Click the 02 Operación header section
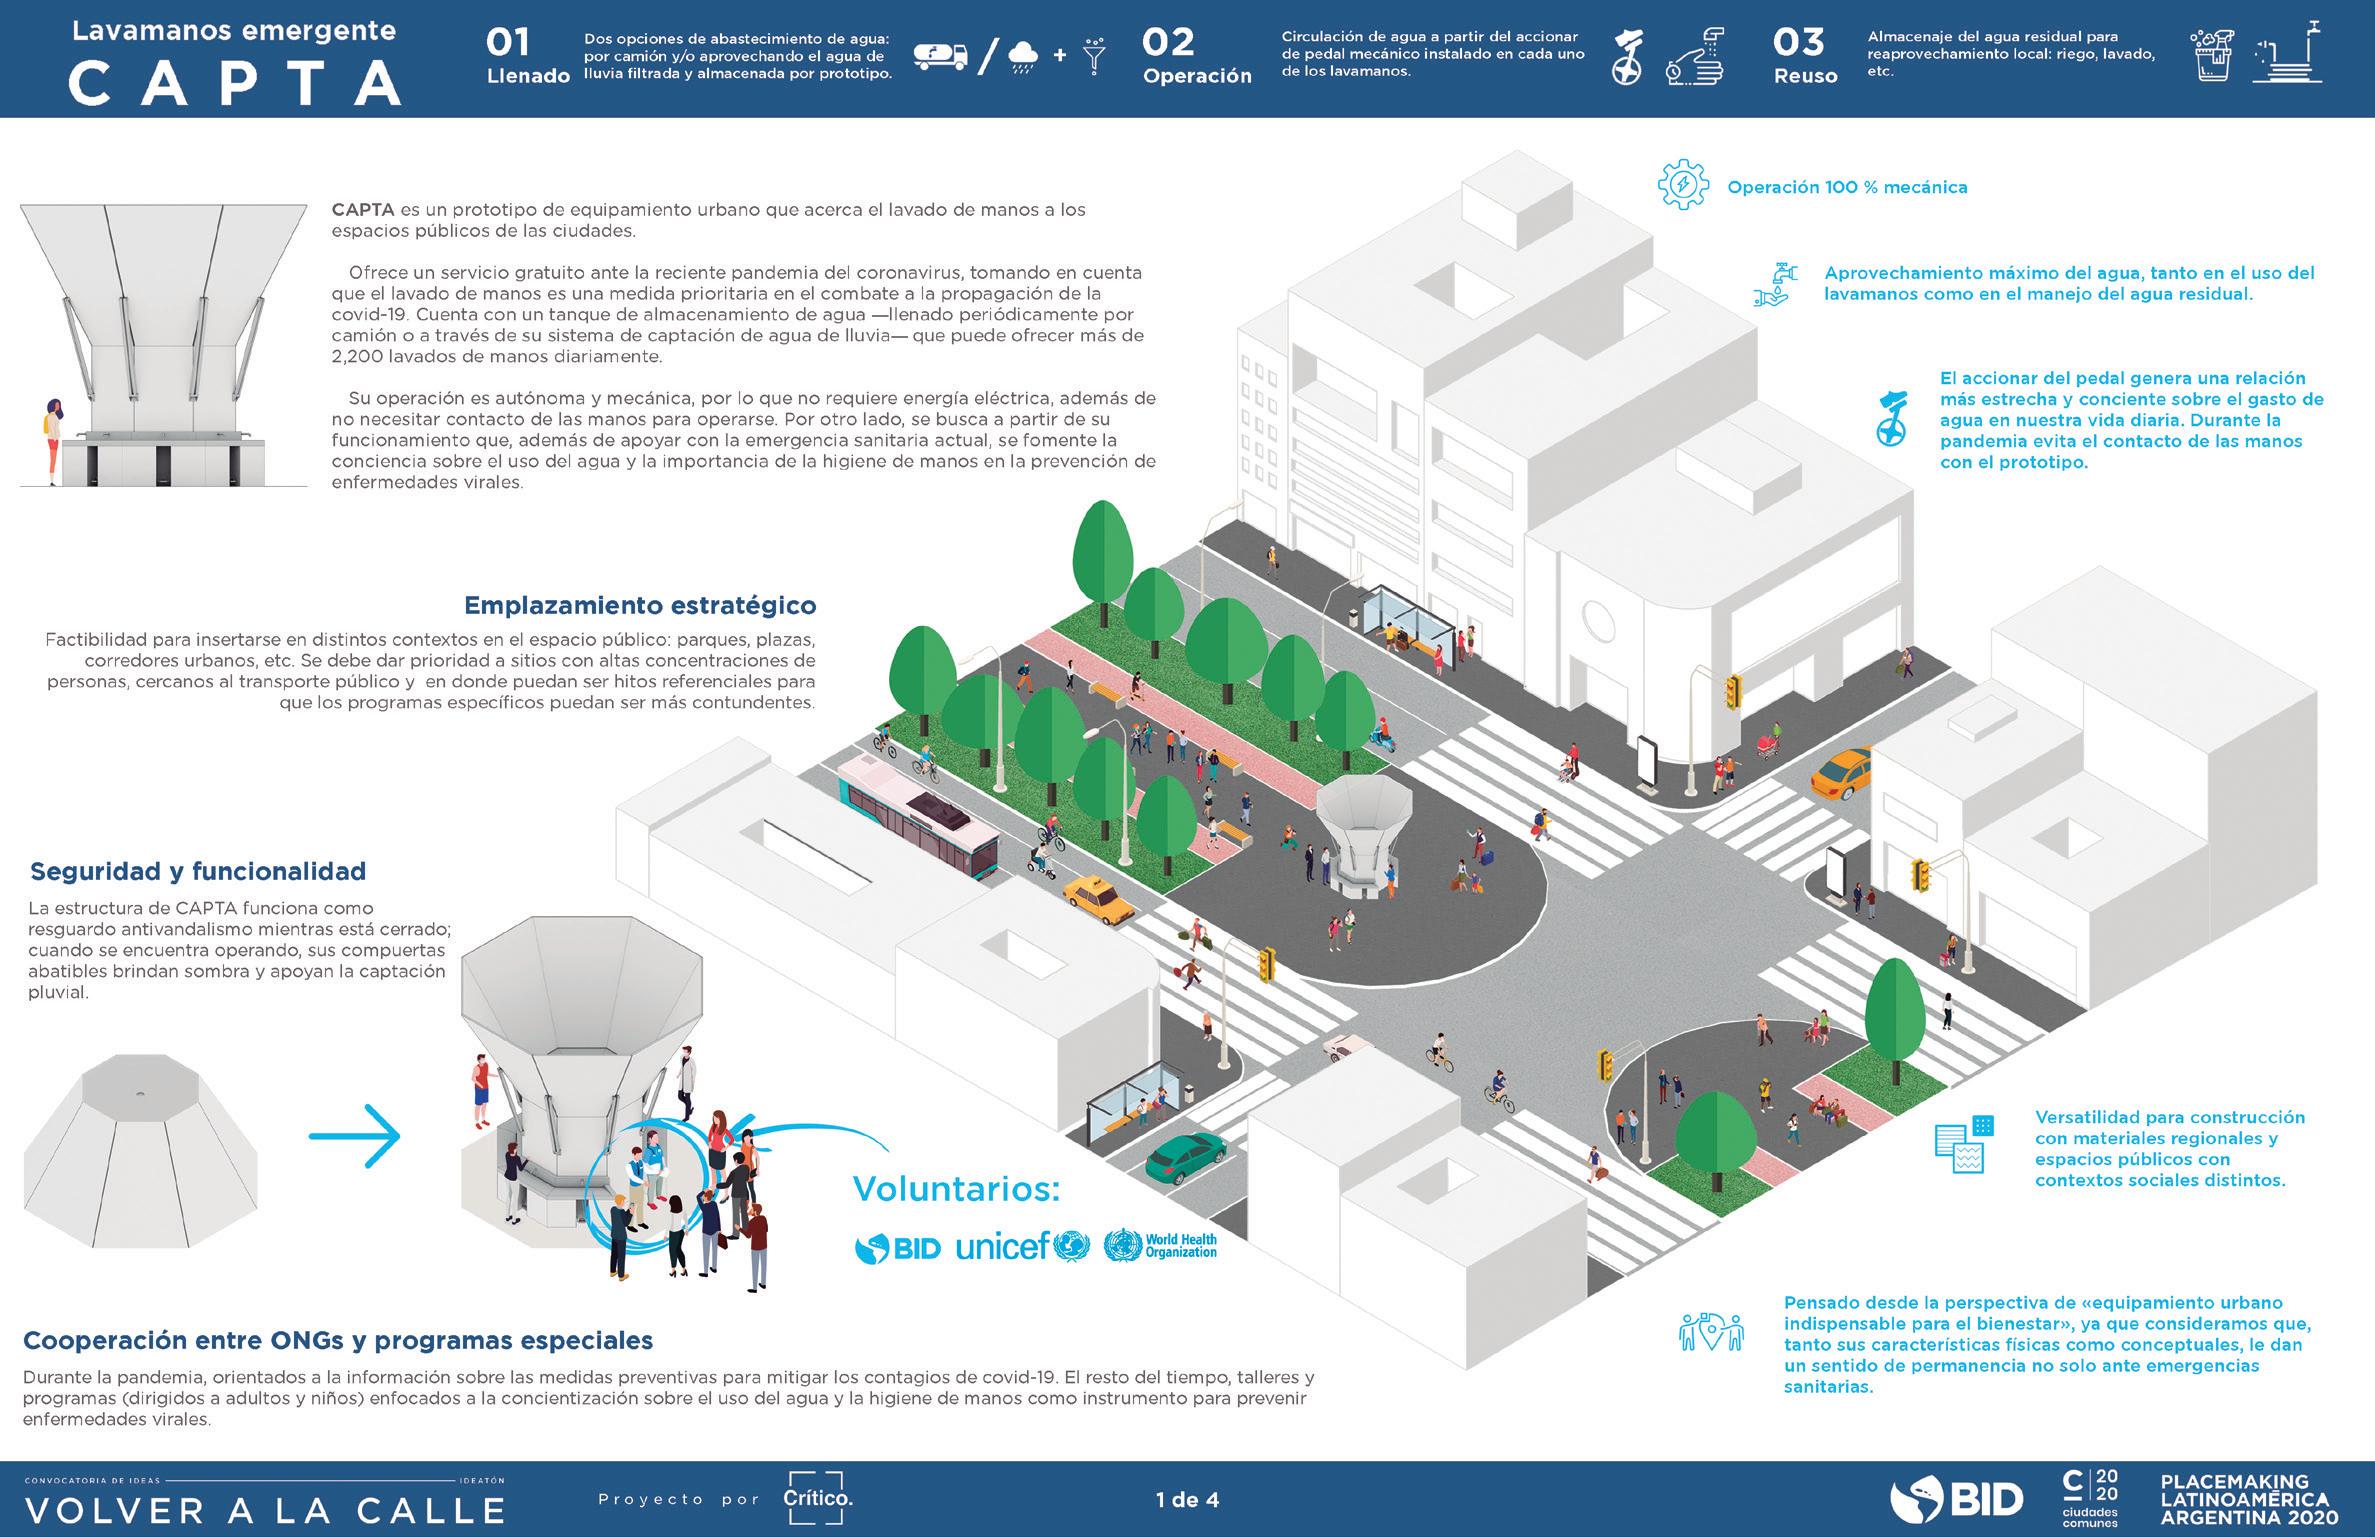This screenshot has height=1537, width=2375. click(x=1197, y=57)
